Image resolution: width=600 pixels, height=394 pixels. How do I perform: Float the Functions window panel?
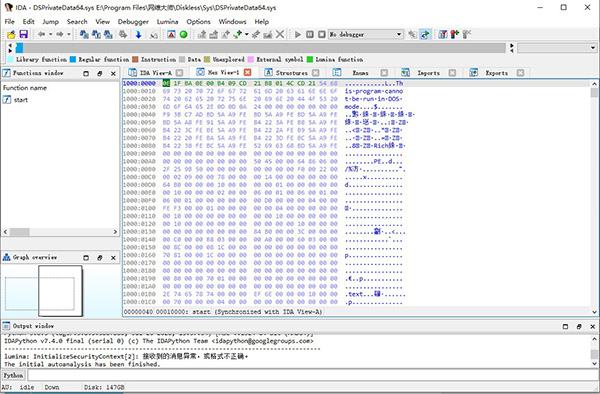pos(99,73)
